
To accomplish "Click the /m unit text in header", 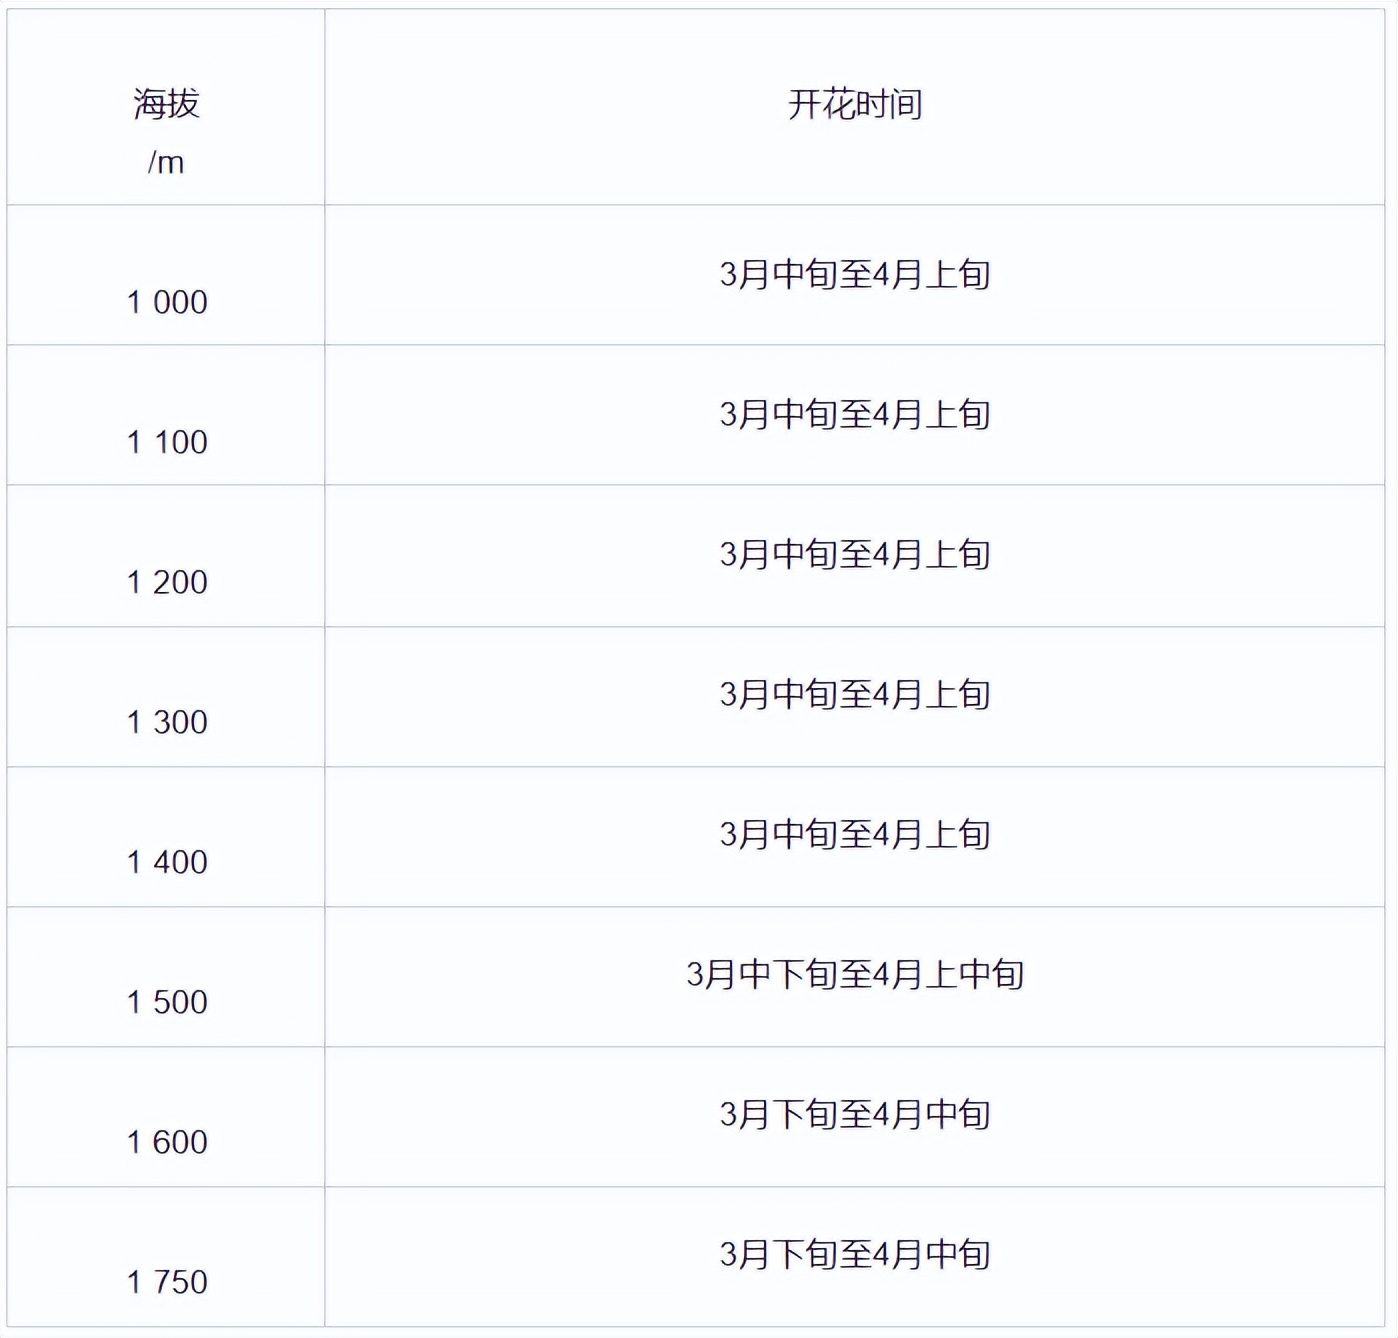I will (x=166, y=162).
